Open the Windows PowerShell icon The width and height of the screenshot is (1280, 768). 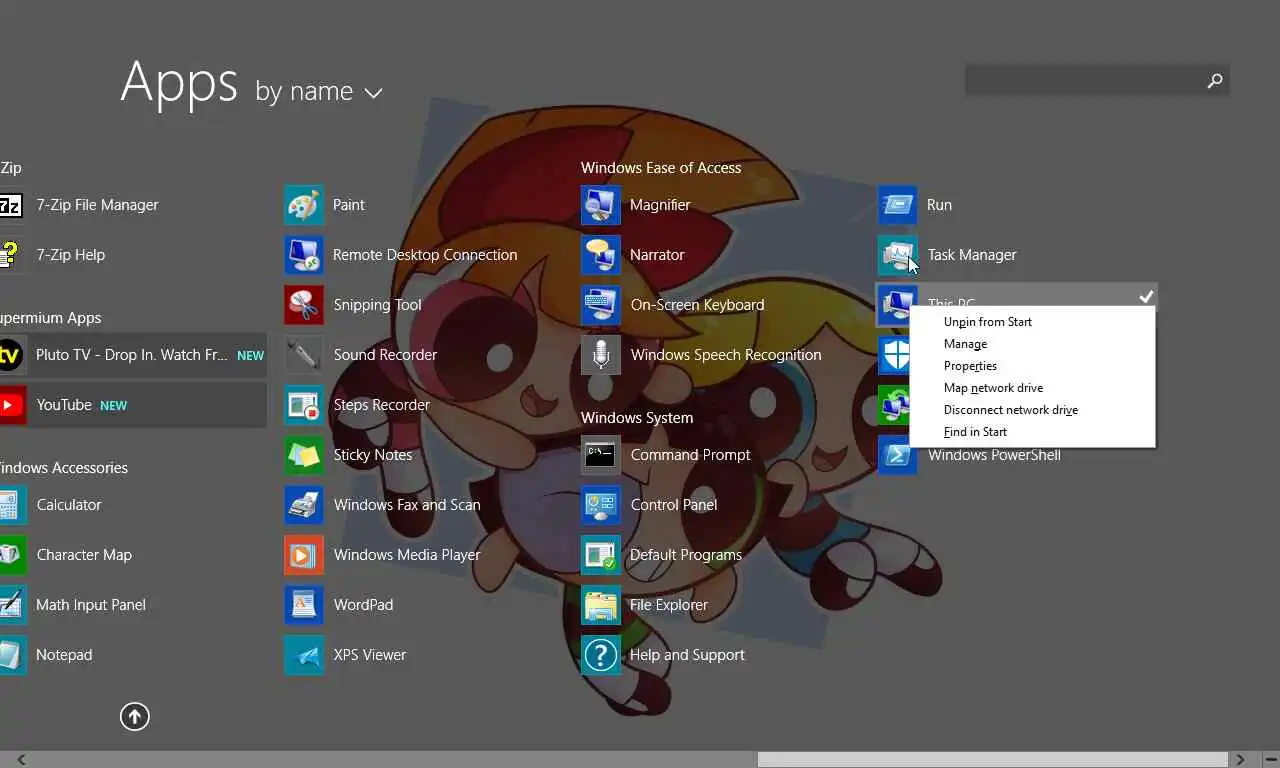pos(898,455)
